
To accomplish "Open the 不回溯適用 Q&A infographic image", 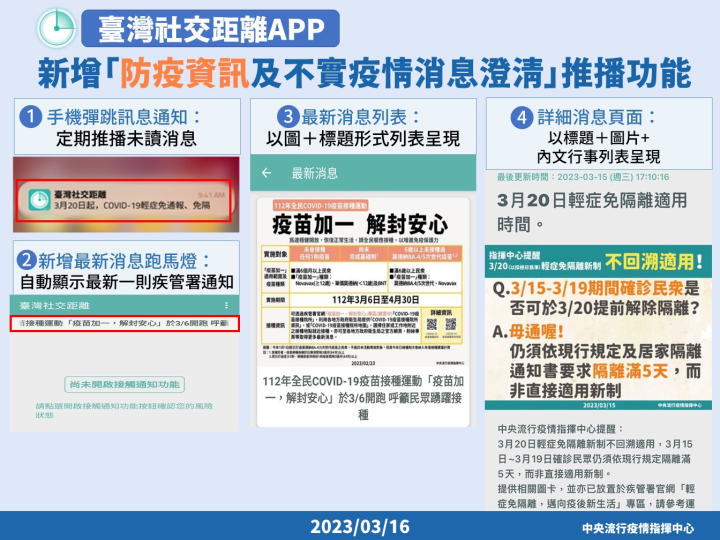I will coord(598,324).
